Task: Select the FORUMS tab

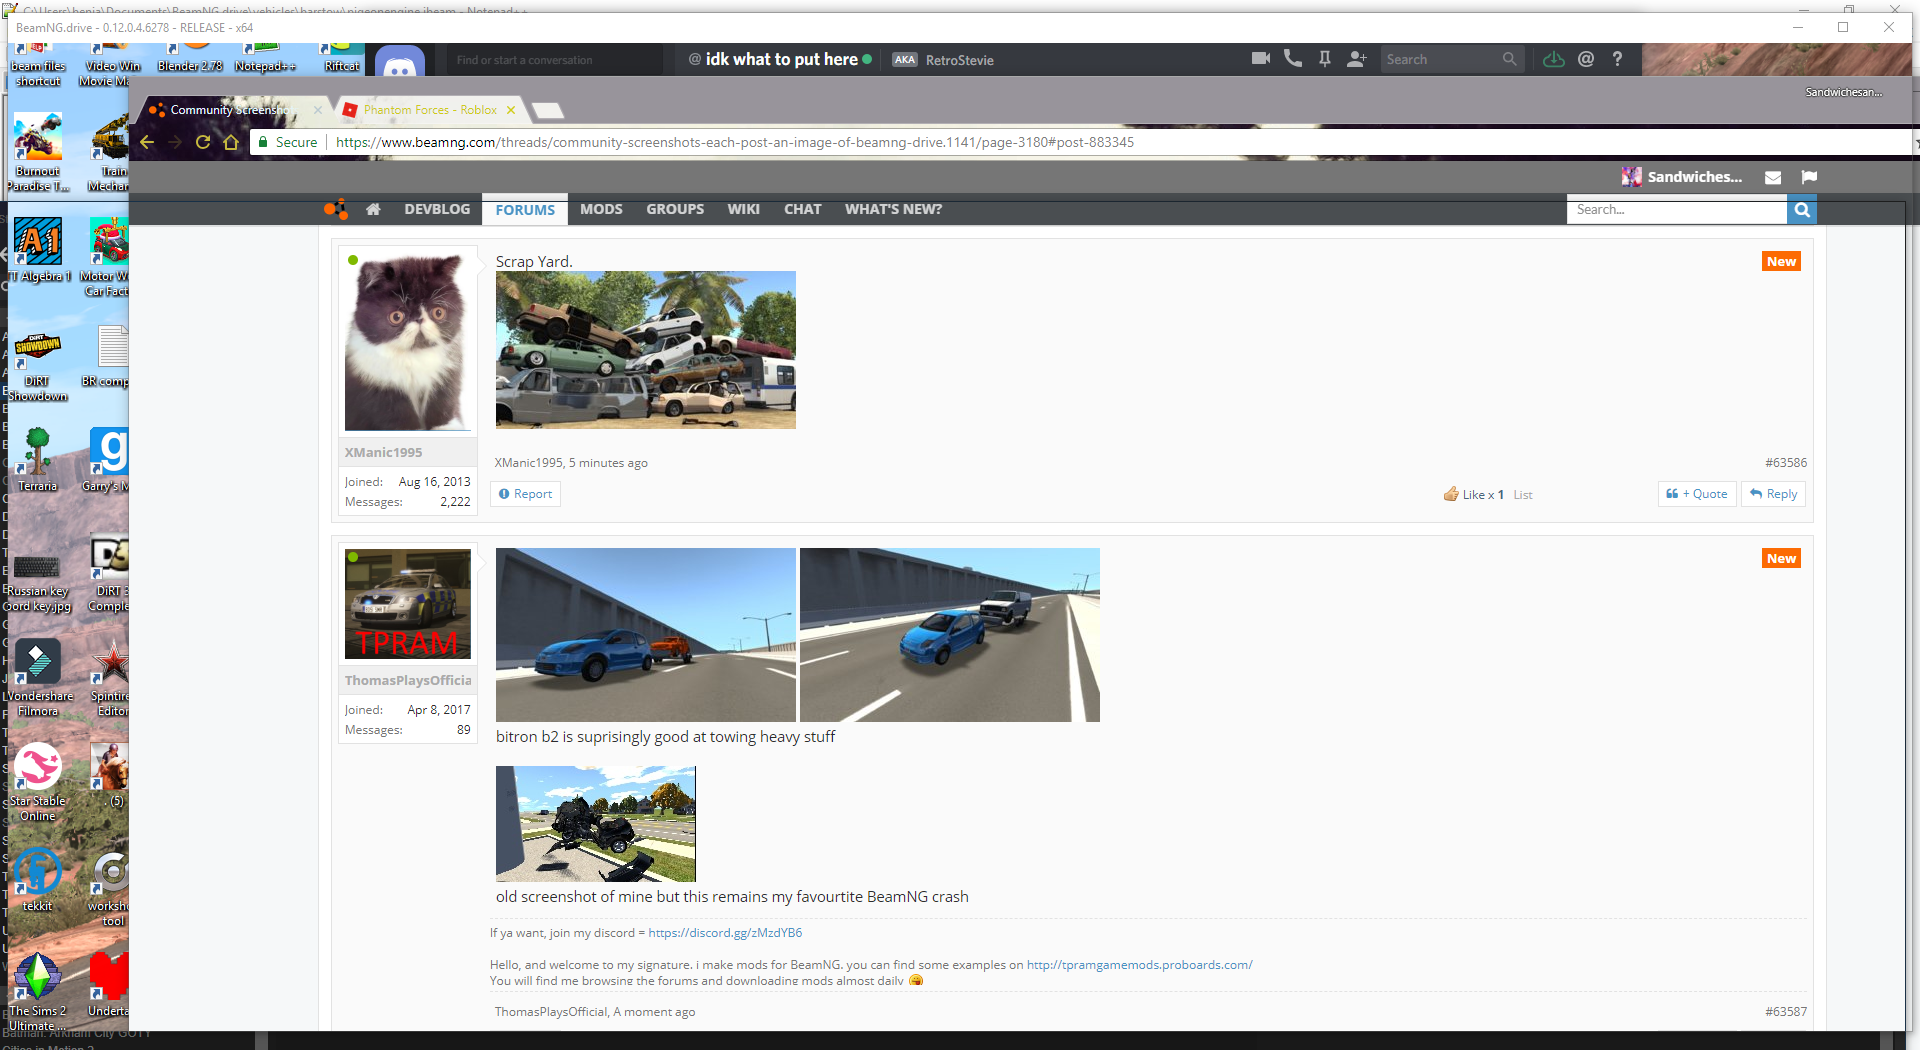Action: [525, 210]
